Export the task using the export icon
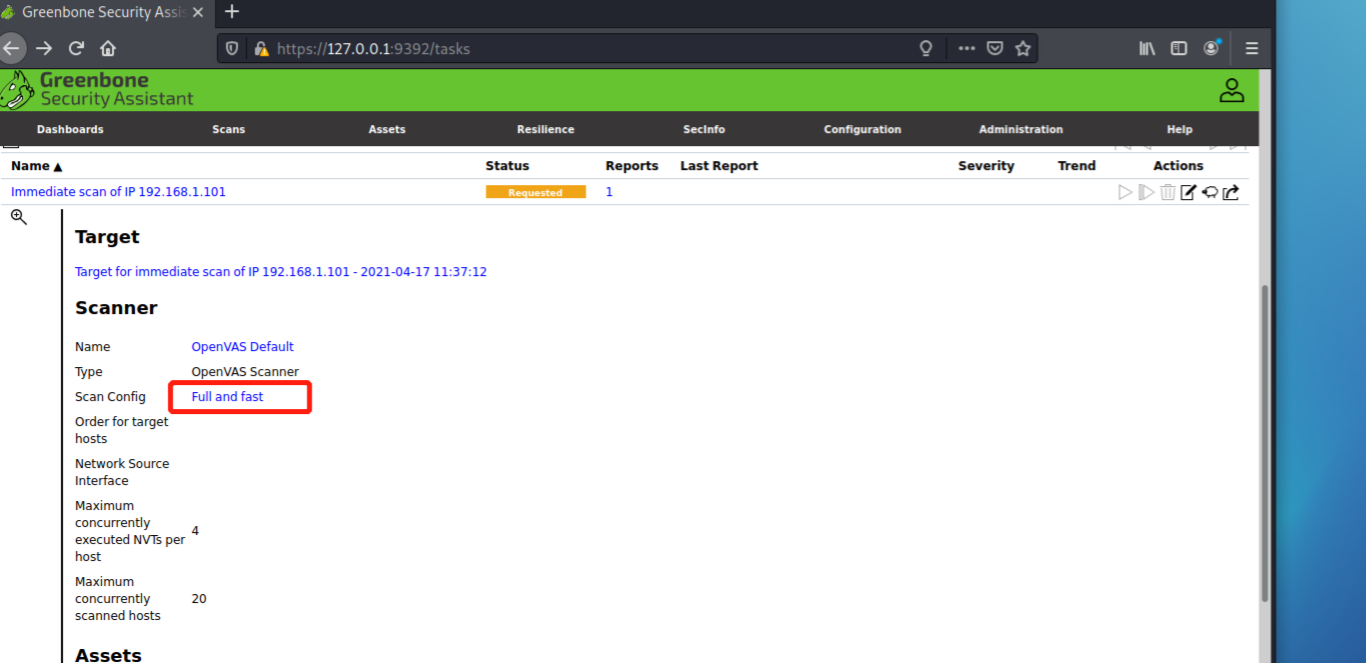Screen dimensions: 1366x663 click(x=1231, y=192)
